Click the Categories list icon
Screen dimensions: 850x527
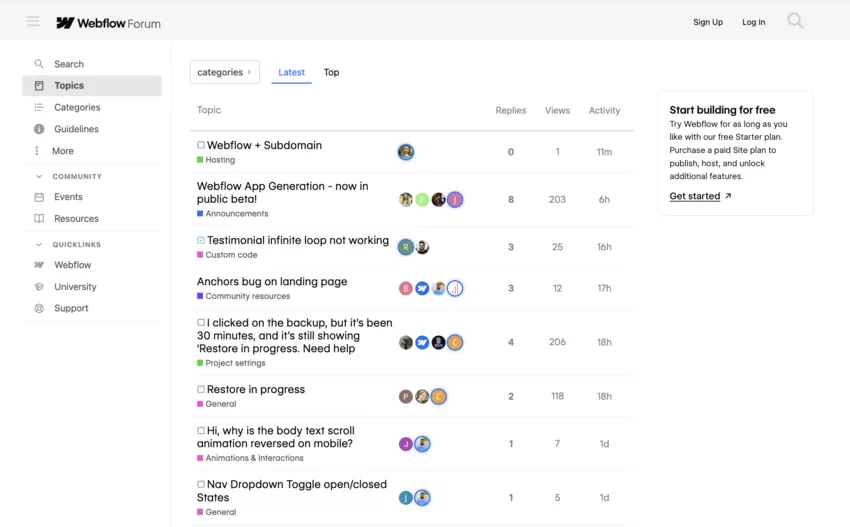point(39,107)
